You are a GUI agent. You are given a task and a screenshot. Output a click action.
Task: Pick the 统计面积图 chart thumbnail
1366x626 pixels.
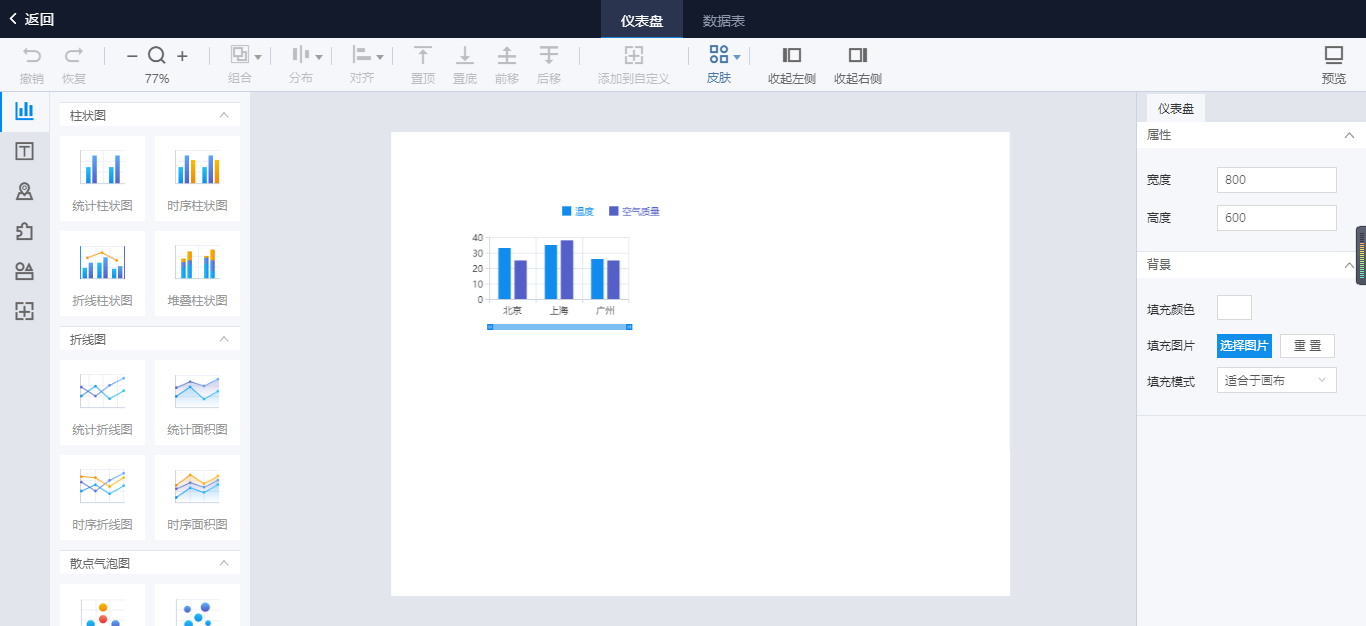pyautogui.click(x=197, y=403)
